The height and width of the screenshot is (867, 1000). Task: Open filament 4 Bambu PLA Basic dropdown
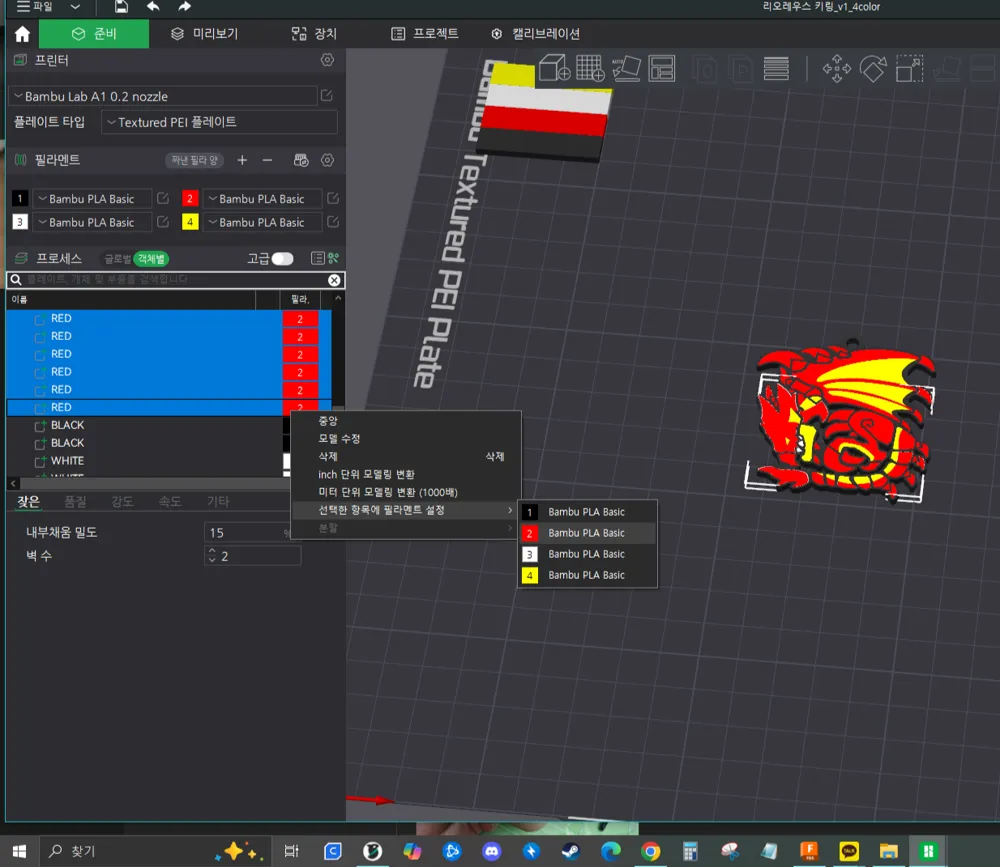click(x=261, y=222)
